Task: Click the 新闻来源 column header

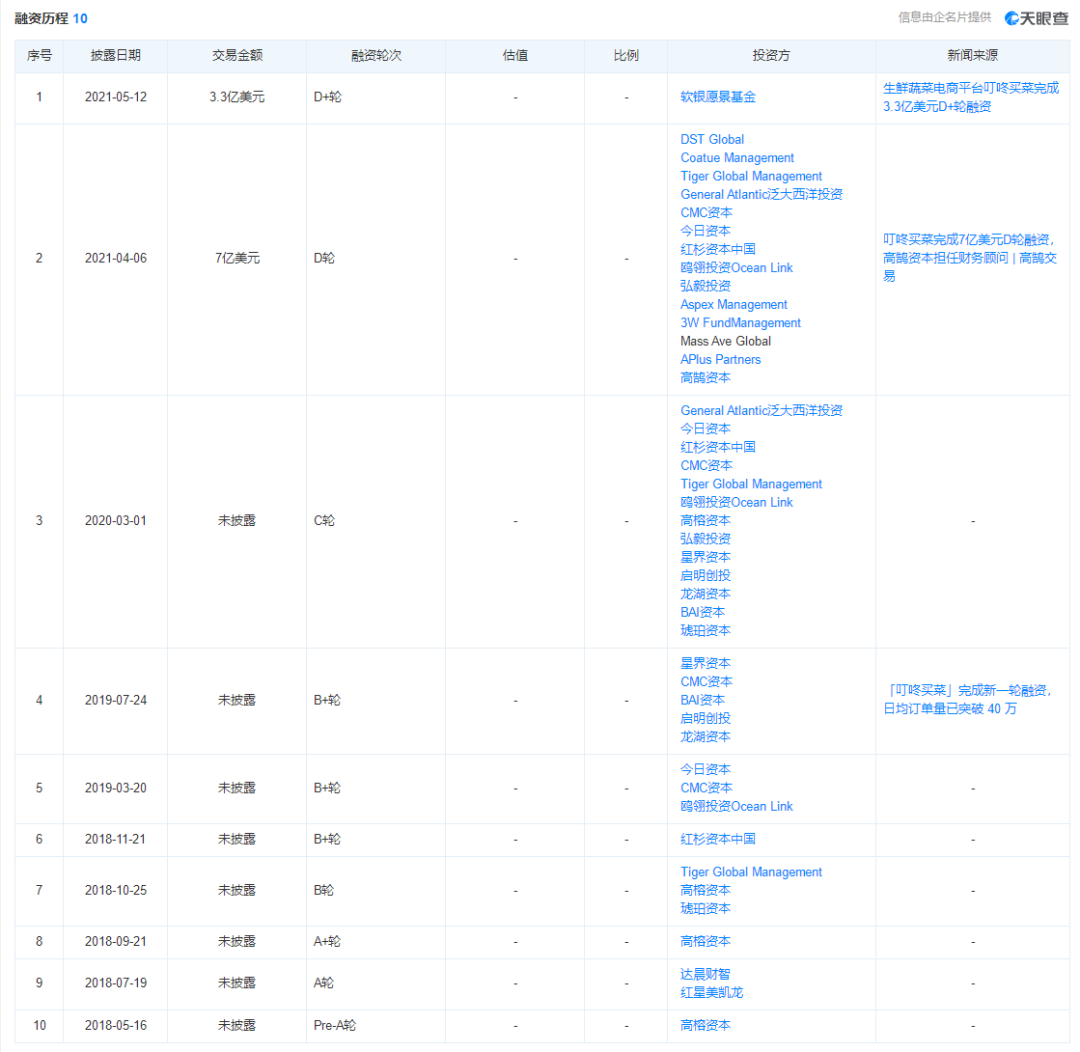Action: point(973,56)
